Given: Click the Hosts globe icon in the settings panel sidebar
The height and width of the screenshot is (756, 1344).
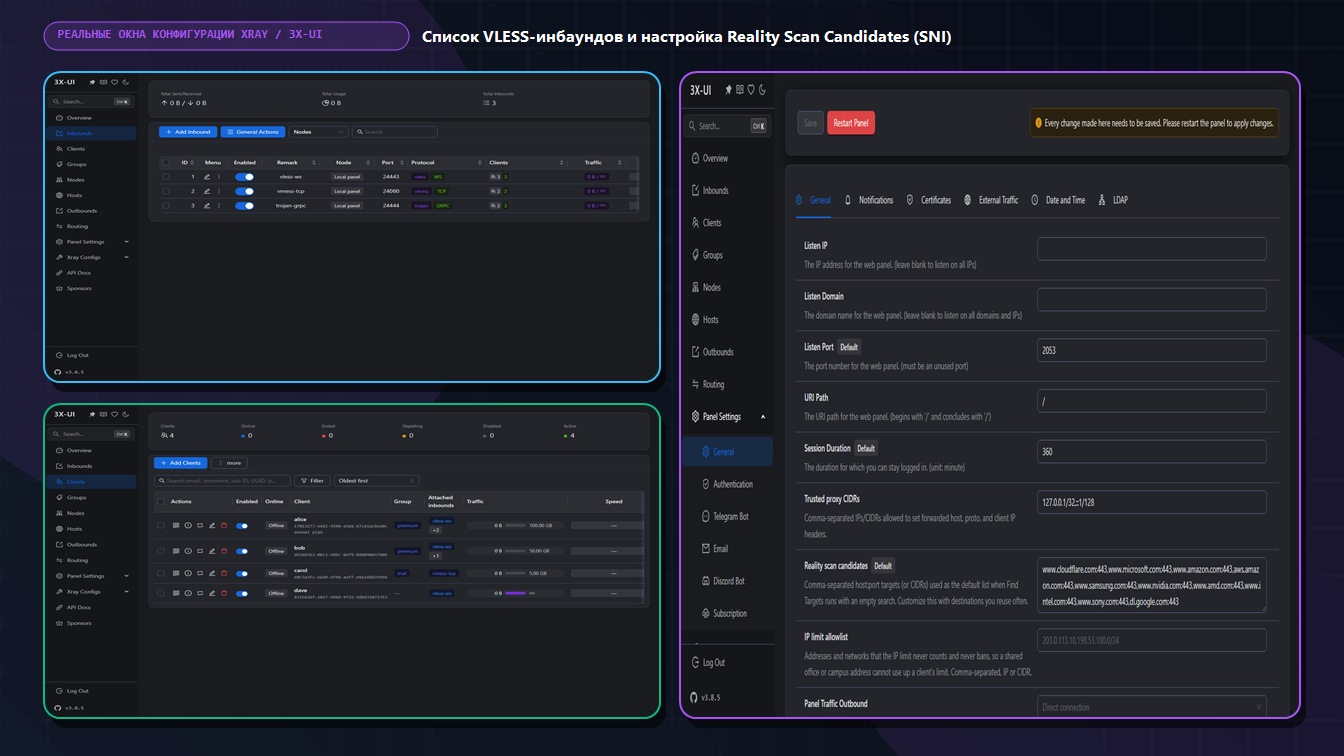Looking at the screenshot, I should [x=696, y=320].
